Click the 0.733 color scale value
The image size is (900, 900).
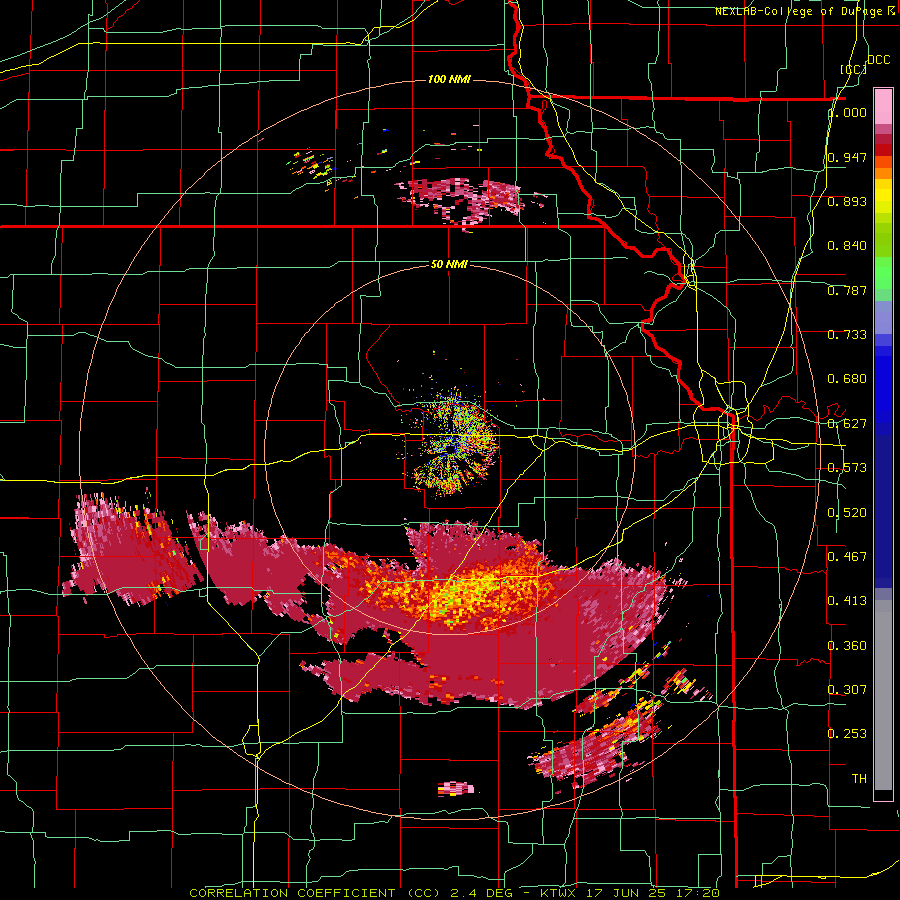(847, 335)
